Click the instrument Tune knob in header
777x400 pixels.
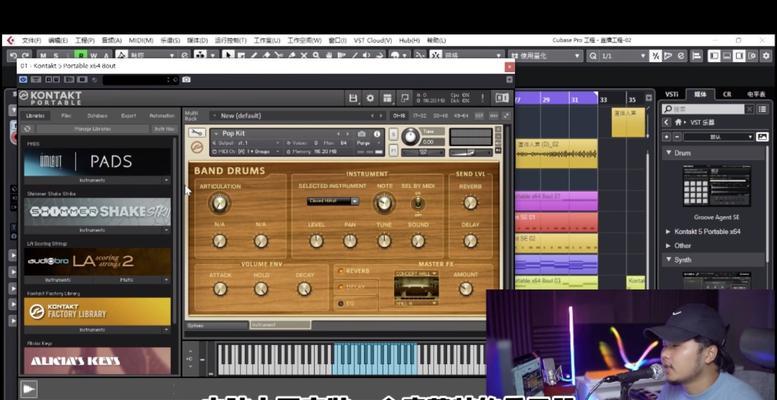click(x=410, y=136)
